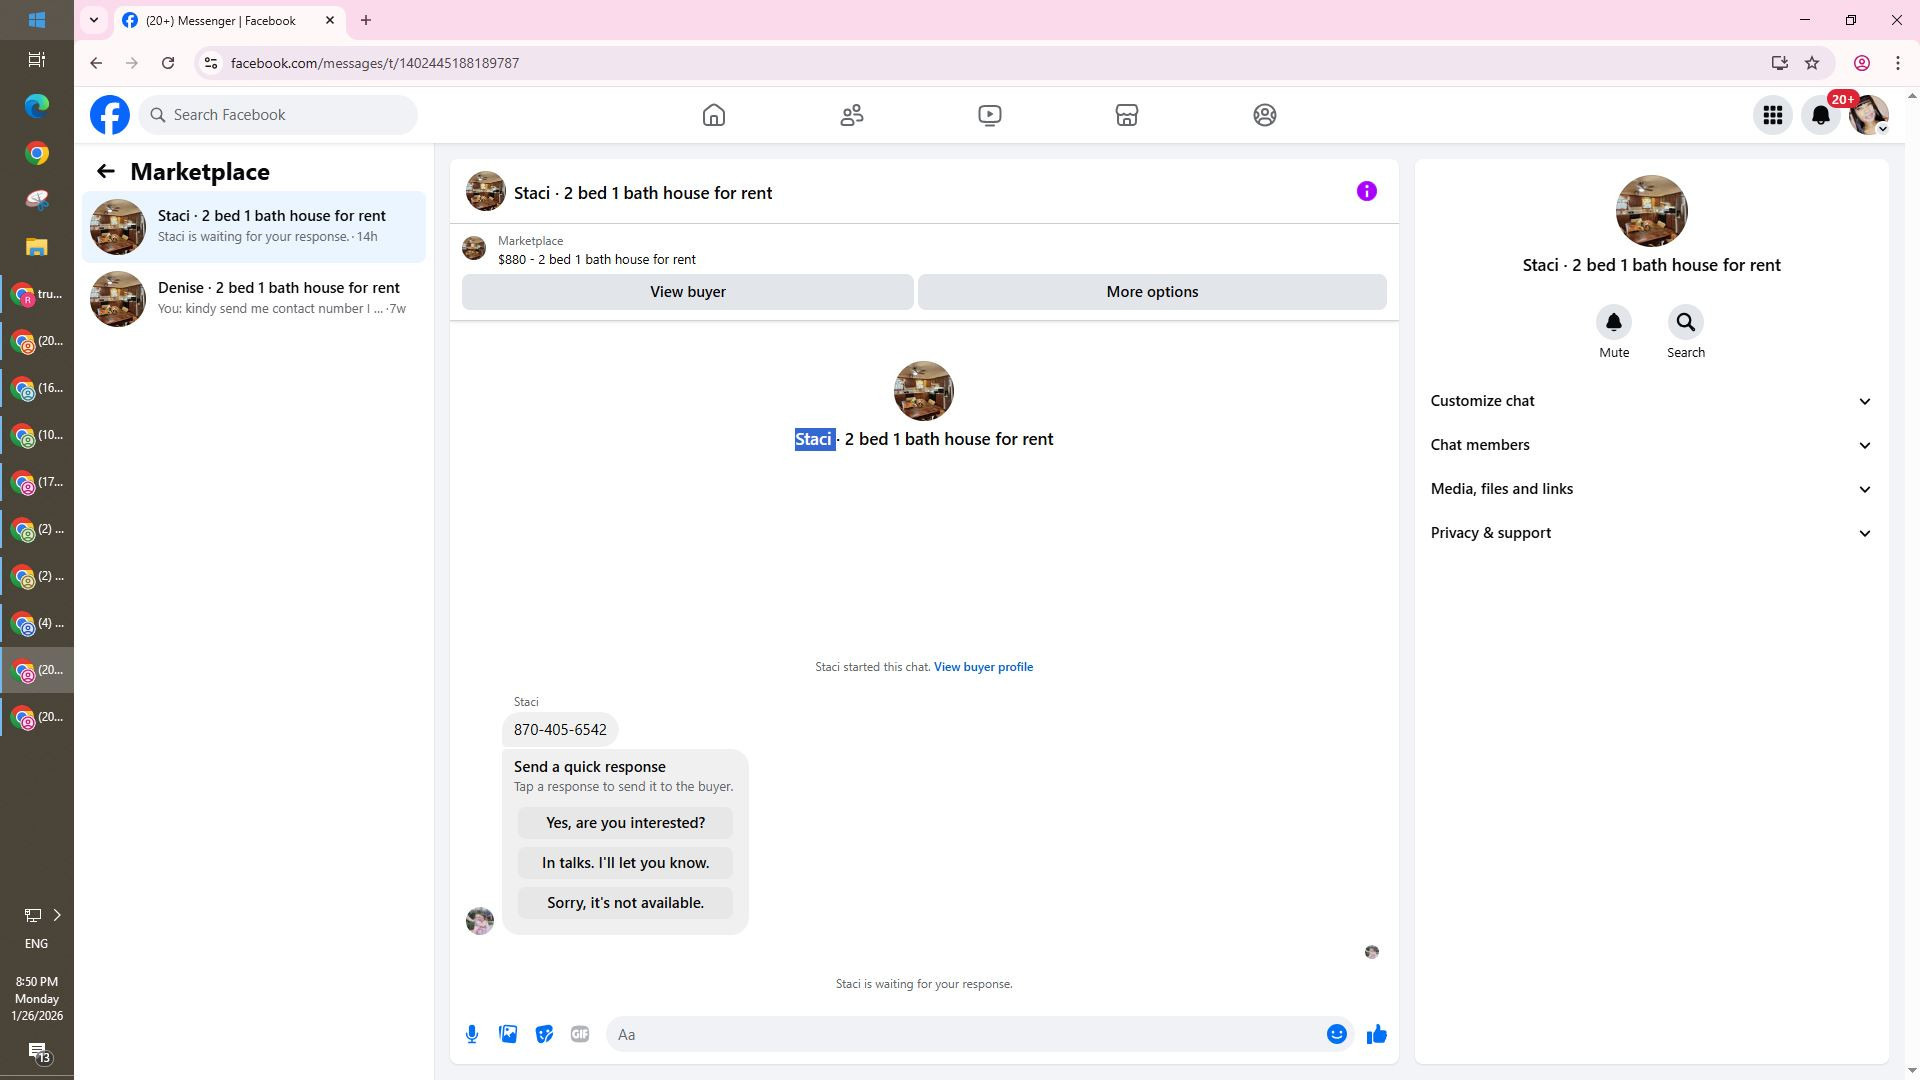Attach a photo using the image icon
Image resolution: width=1920 pixels, height=1080 pixels.
coord(508,1035)
